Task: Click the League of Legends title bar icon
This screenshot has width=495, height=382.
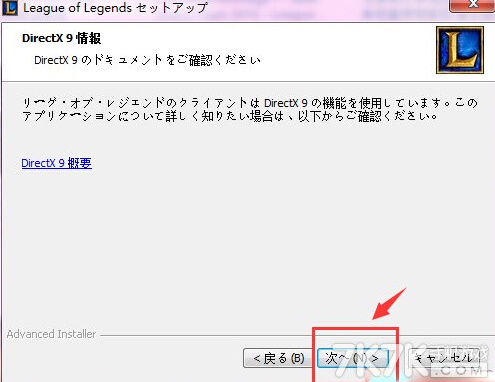Action: (10, 7)
